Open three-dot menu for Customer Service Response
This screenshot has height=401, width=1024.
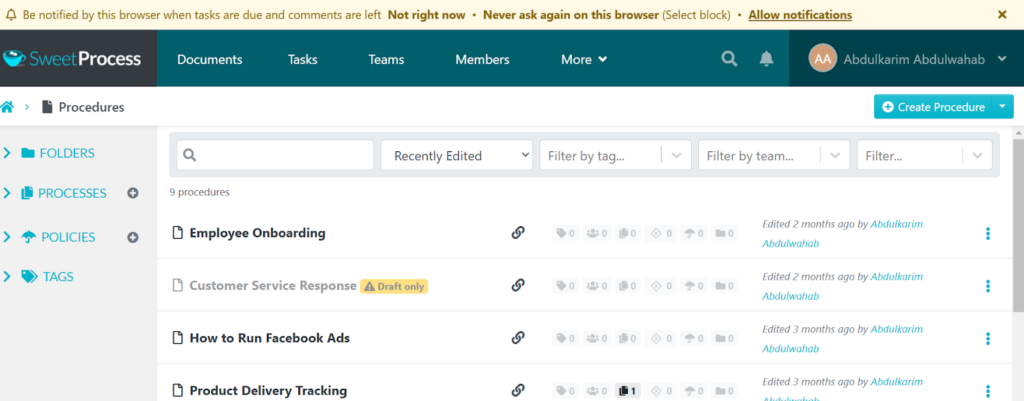point(987,286)
